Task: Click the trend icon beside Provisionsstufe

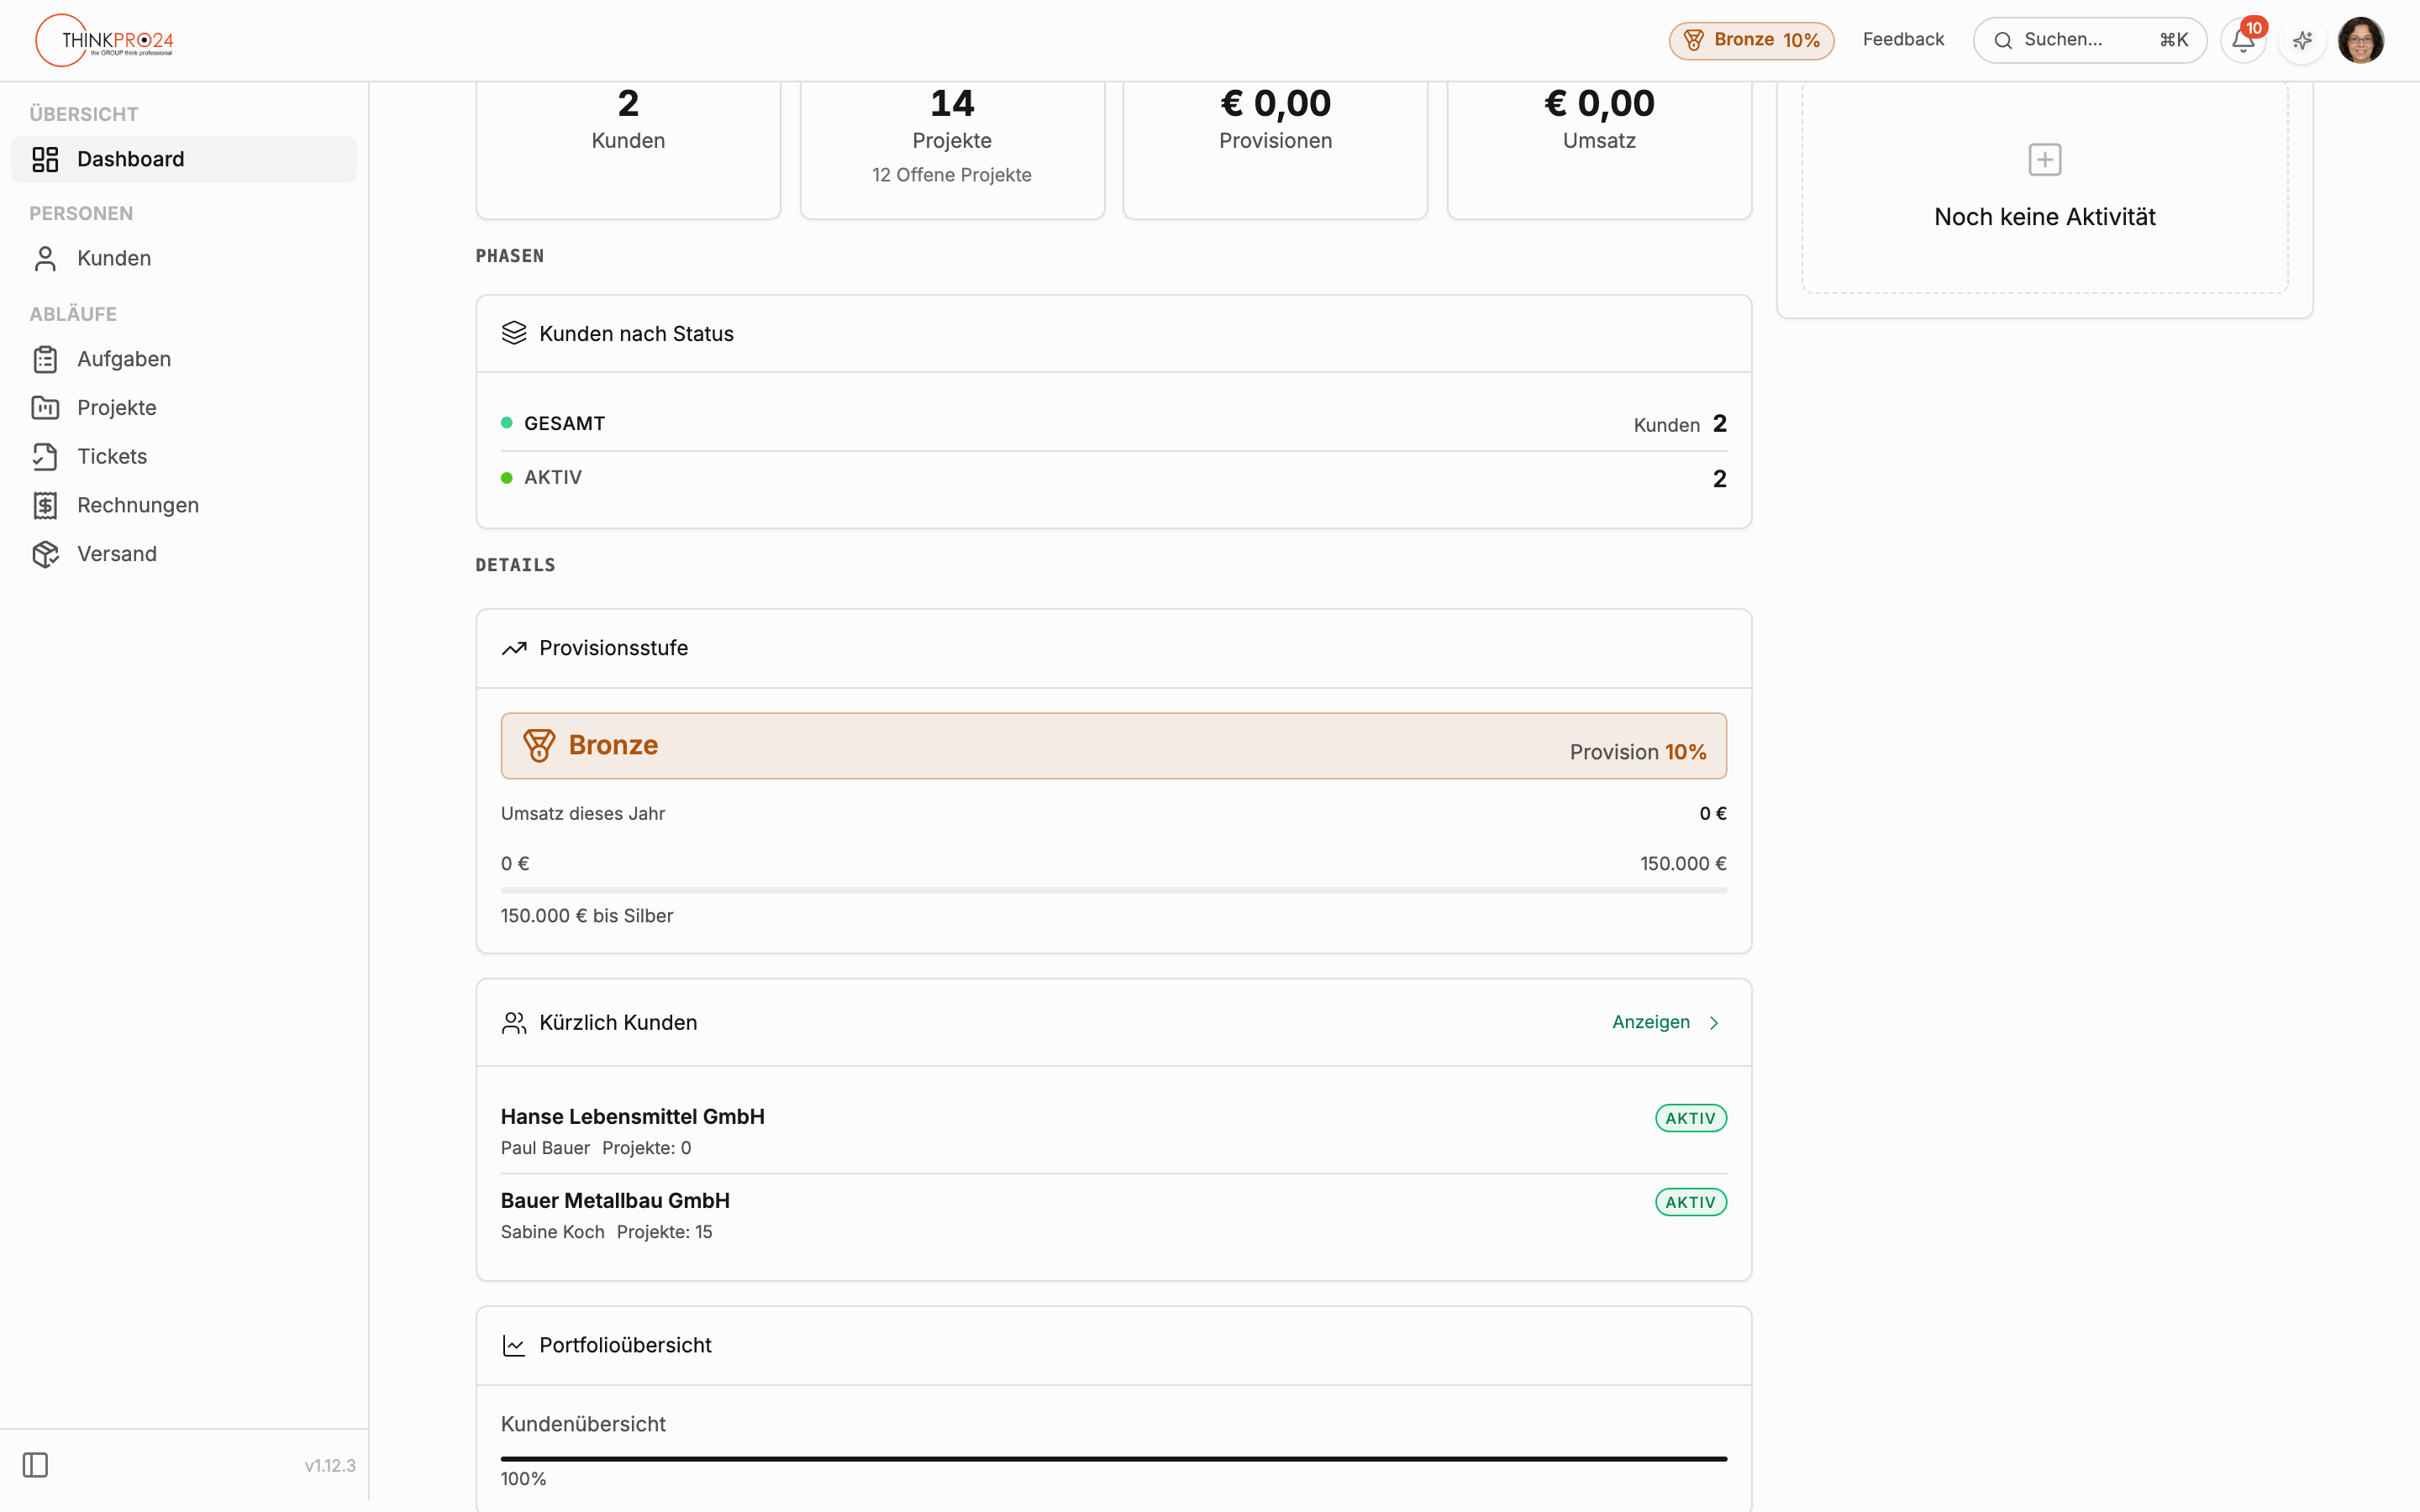Action: (514, 648)
